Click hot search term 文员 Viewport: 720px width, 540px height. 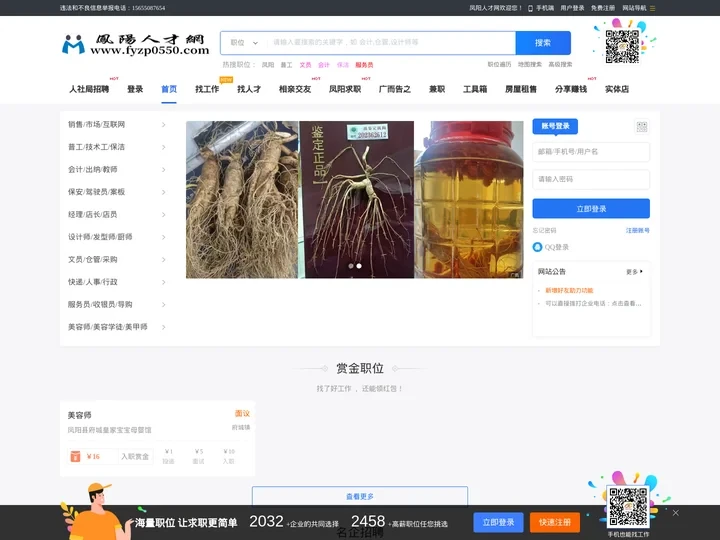(305, 65)
